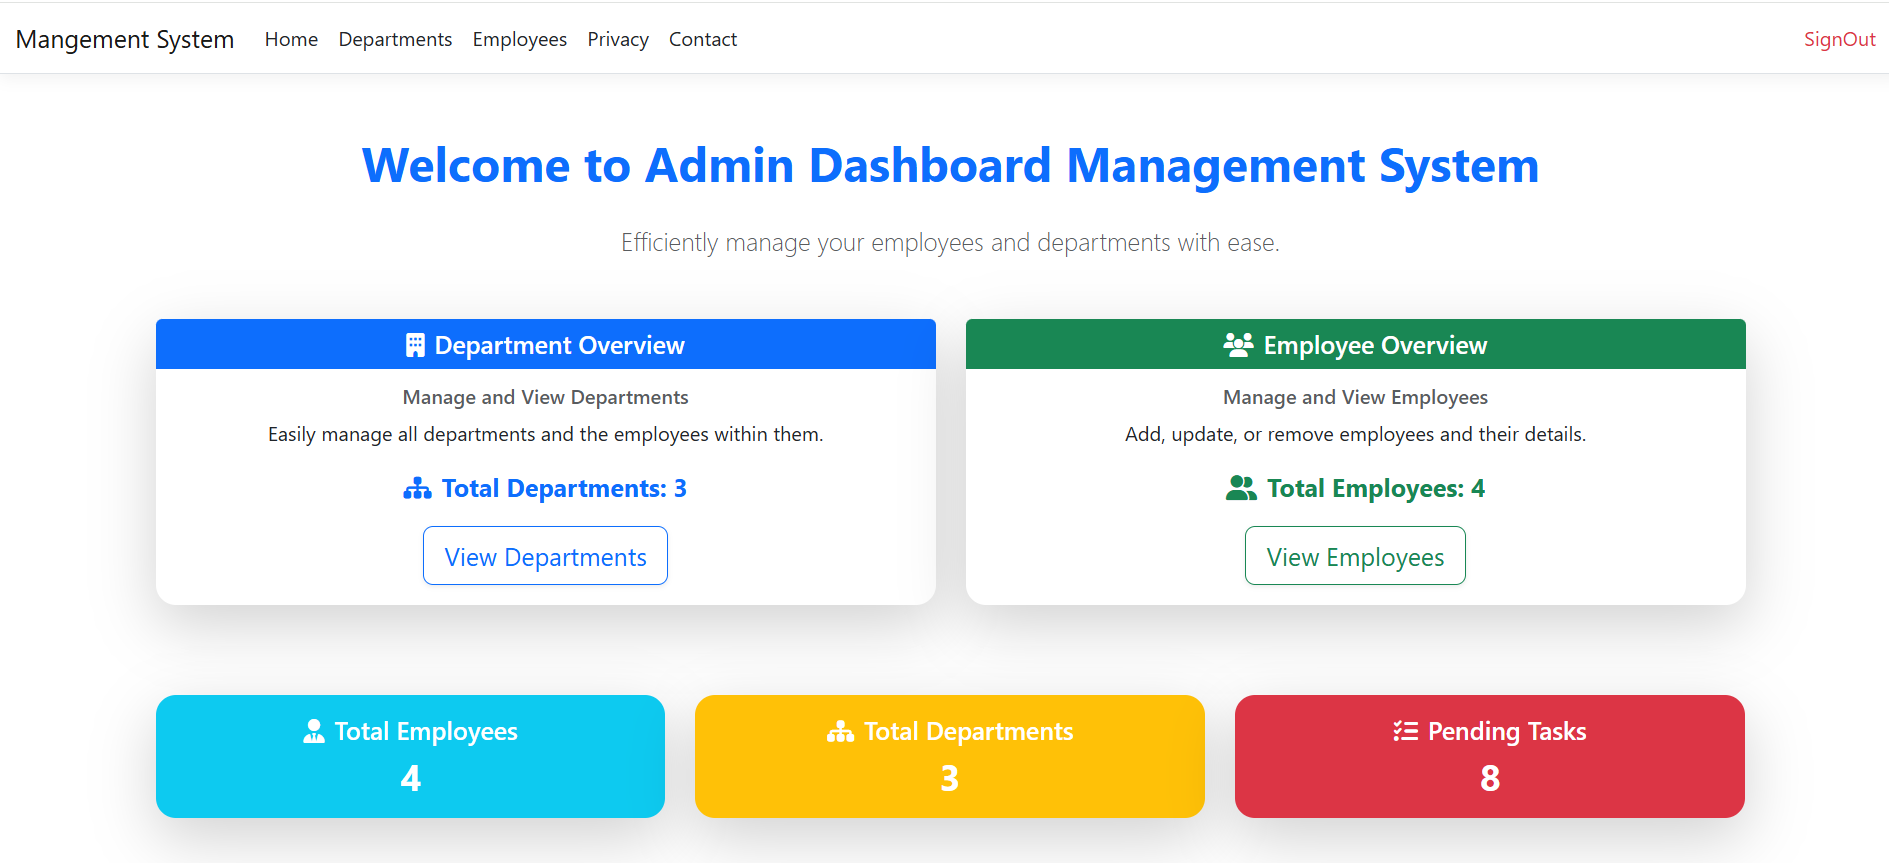Open Employees in the top navigation bar
This screenshot has width=1889, height=863.
pos(519,39)
